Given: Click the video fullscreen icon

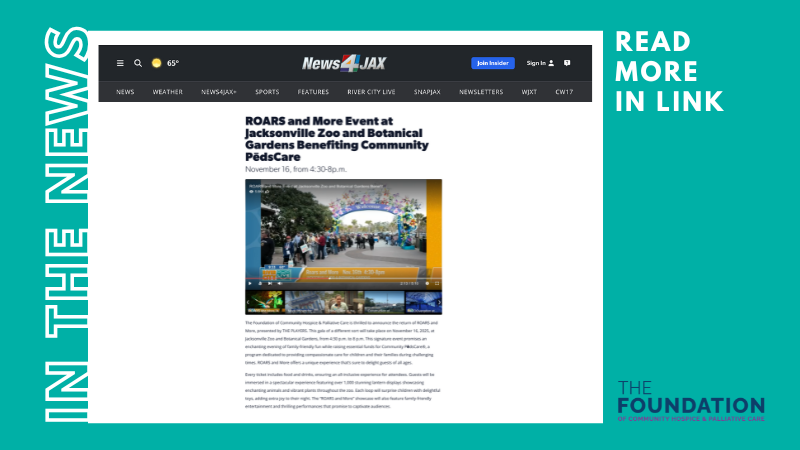Looking at the screenshot, I should (x=436, y=283).
